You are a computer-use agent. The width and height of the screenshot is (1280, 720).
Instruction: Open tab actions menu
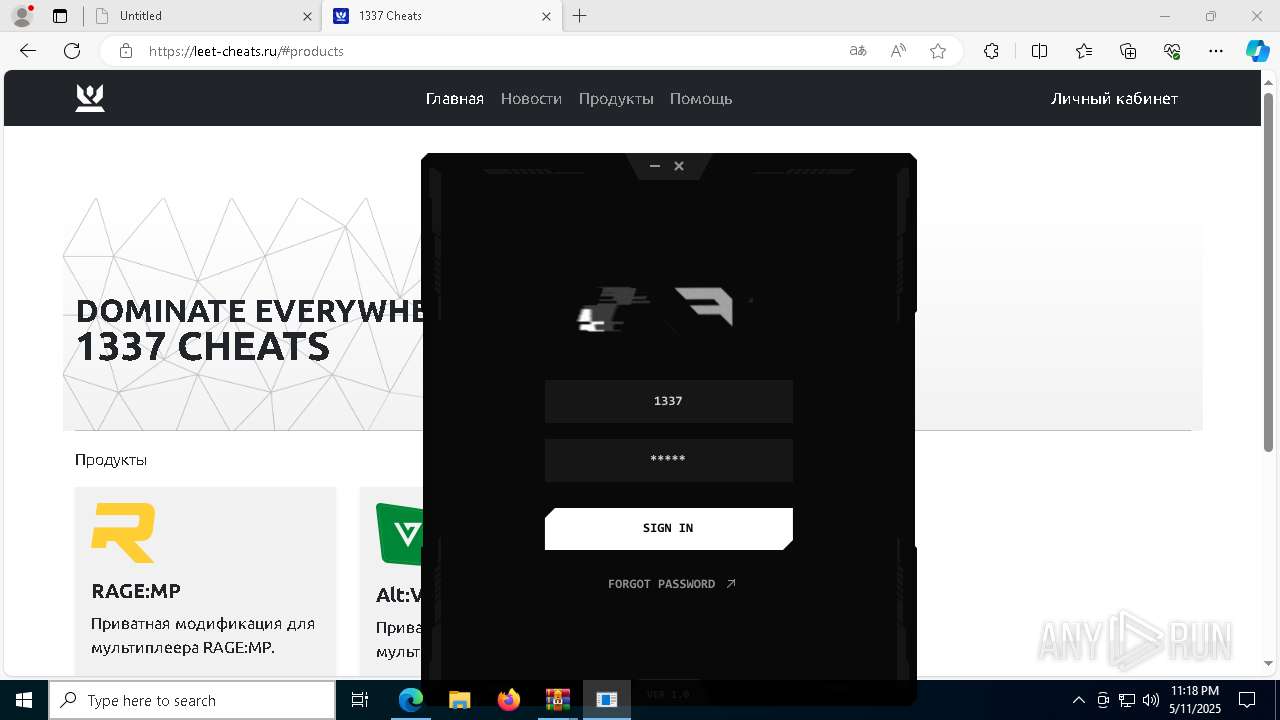60,16
